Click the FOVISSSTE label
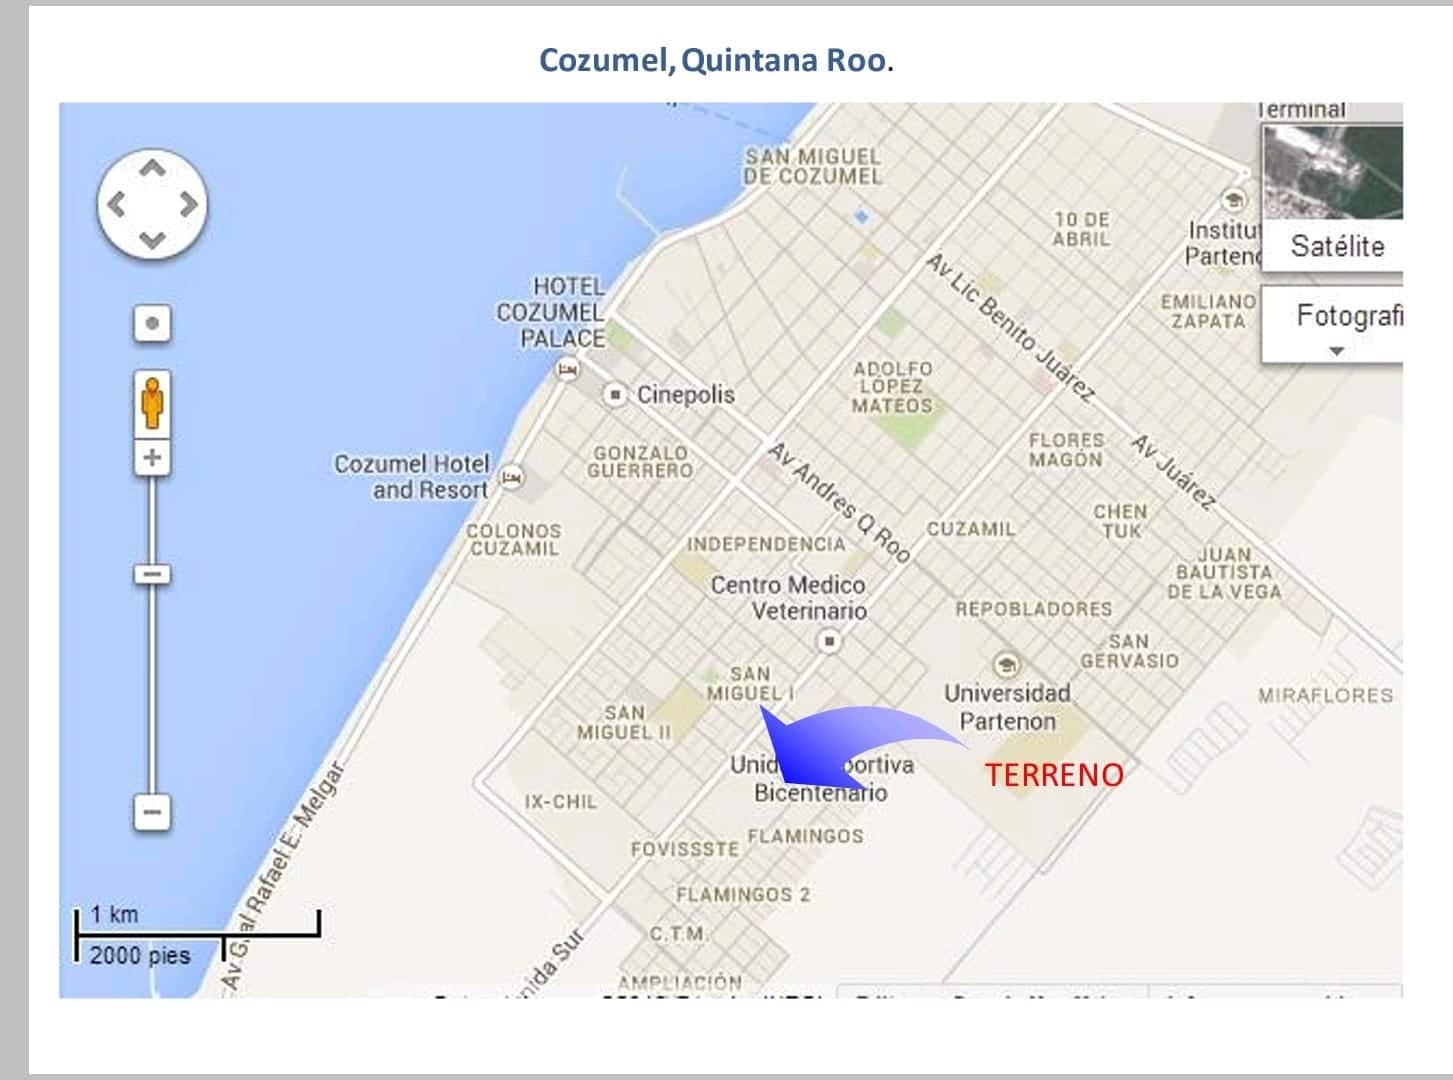Image resolution: width=1453 pixels, height=1080 pixels. point(685,849)
